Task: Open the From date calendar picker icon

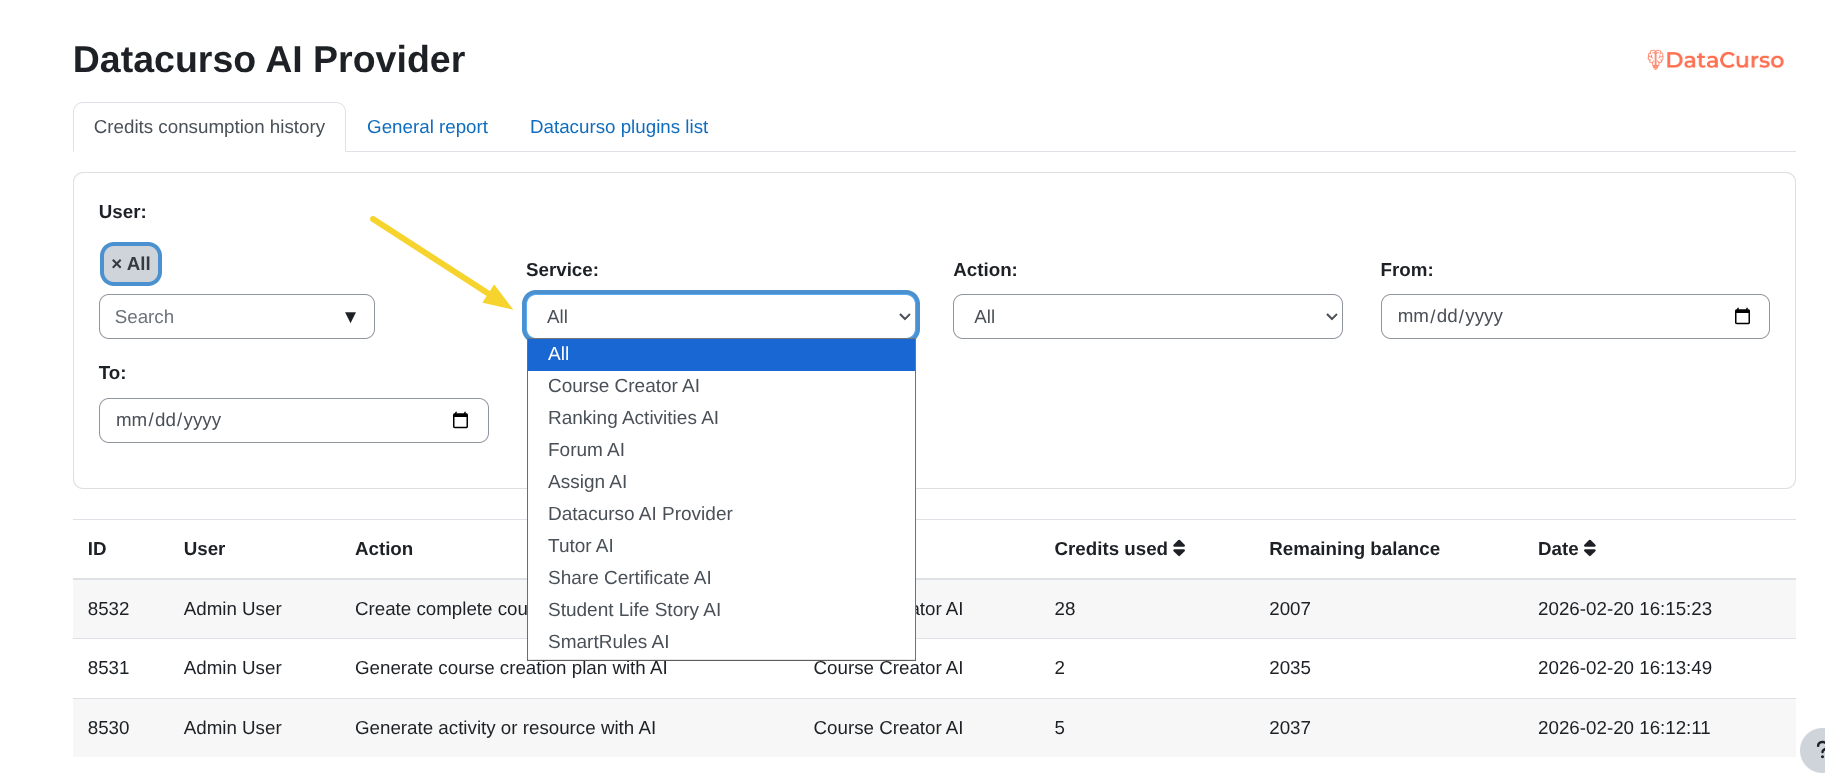Action: pyautogui.click(x=1741, y=317)
